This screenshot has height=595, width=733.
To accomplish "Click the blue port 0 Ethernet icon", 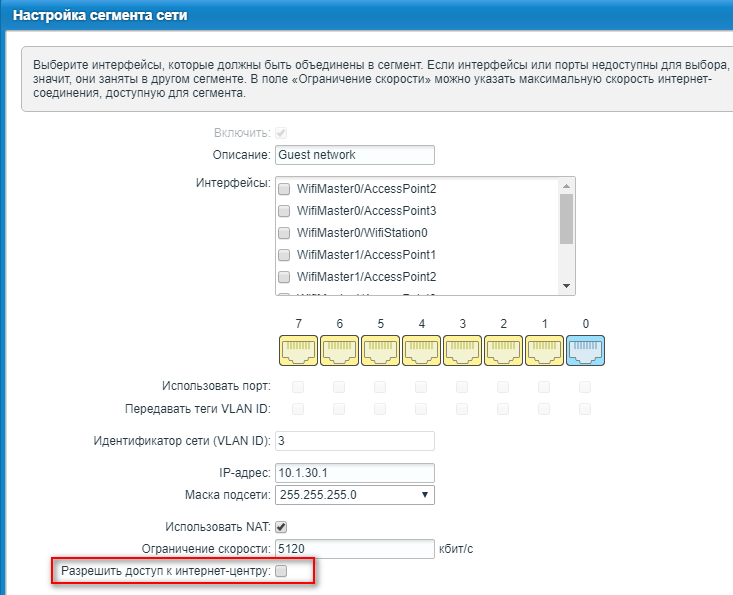I will point(585,350).
